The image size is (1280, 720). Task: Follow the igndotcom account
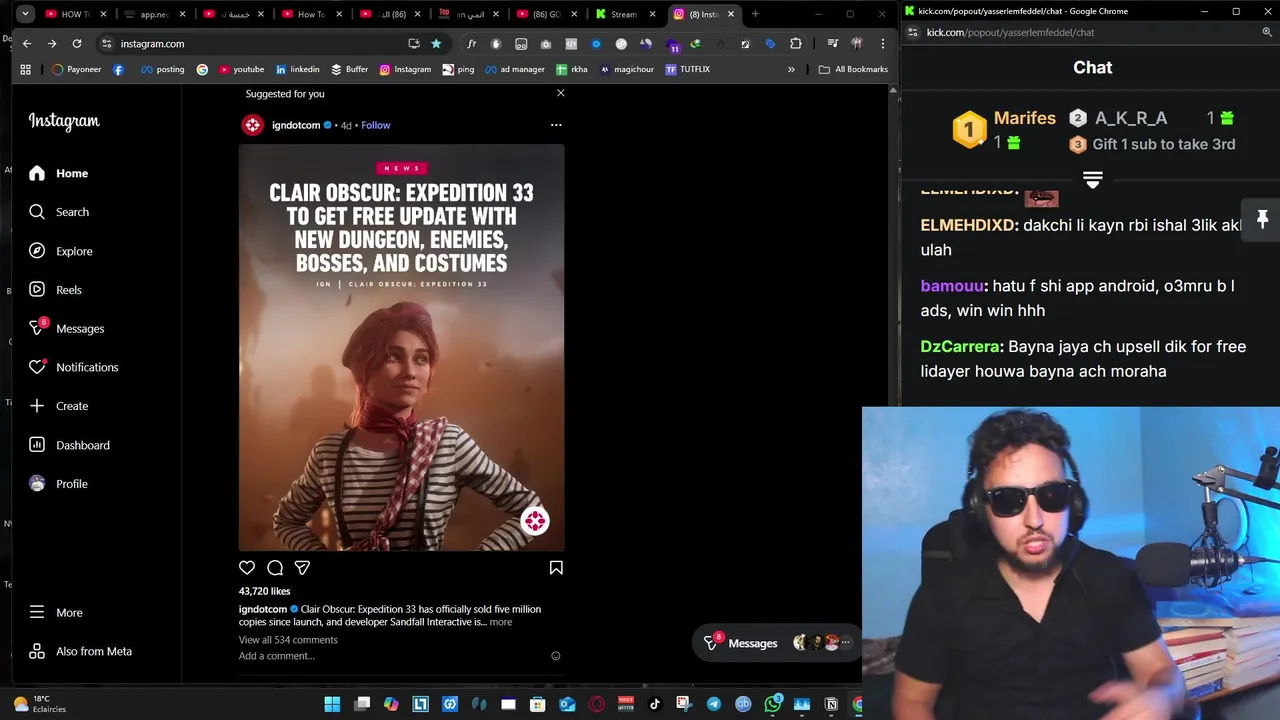376,125
